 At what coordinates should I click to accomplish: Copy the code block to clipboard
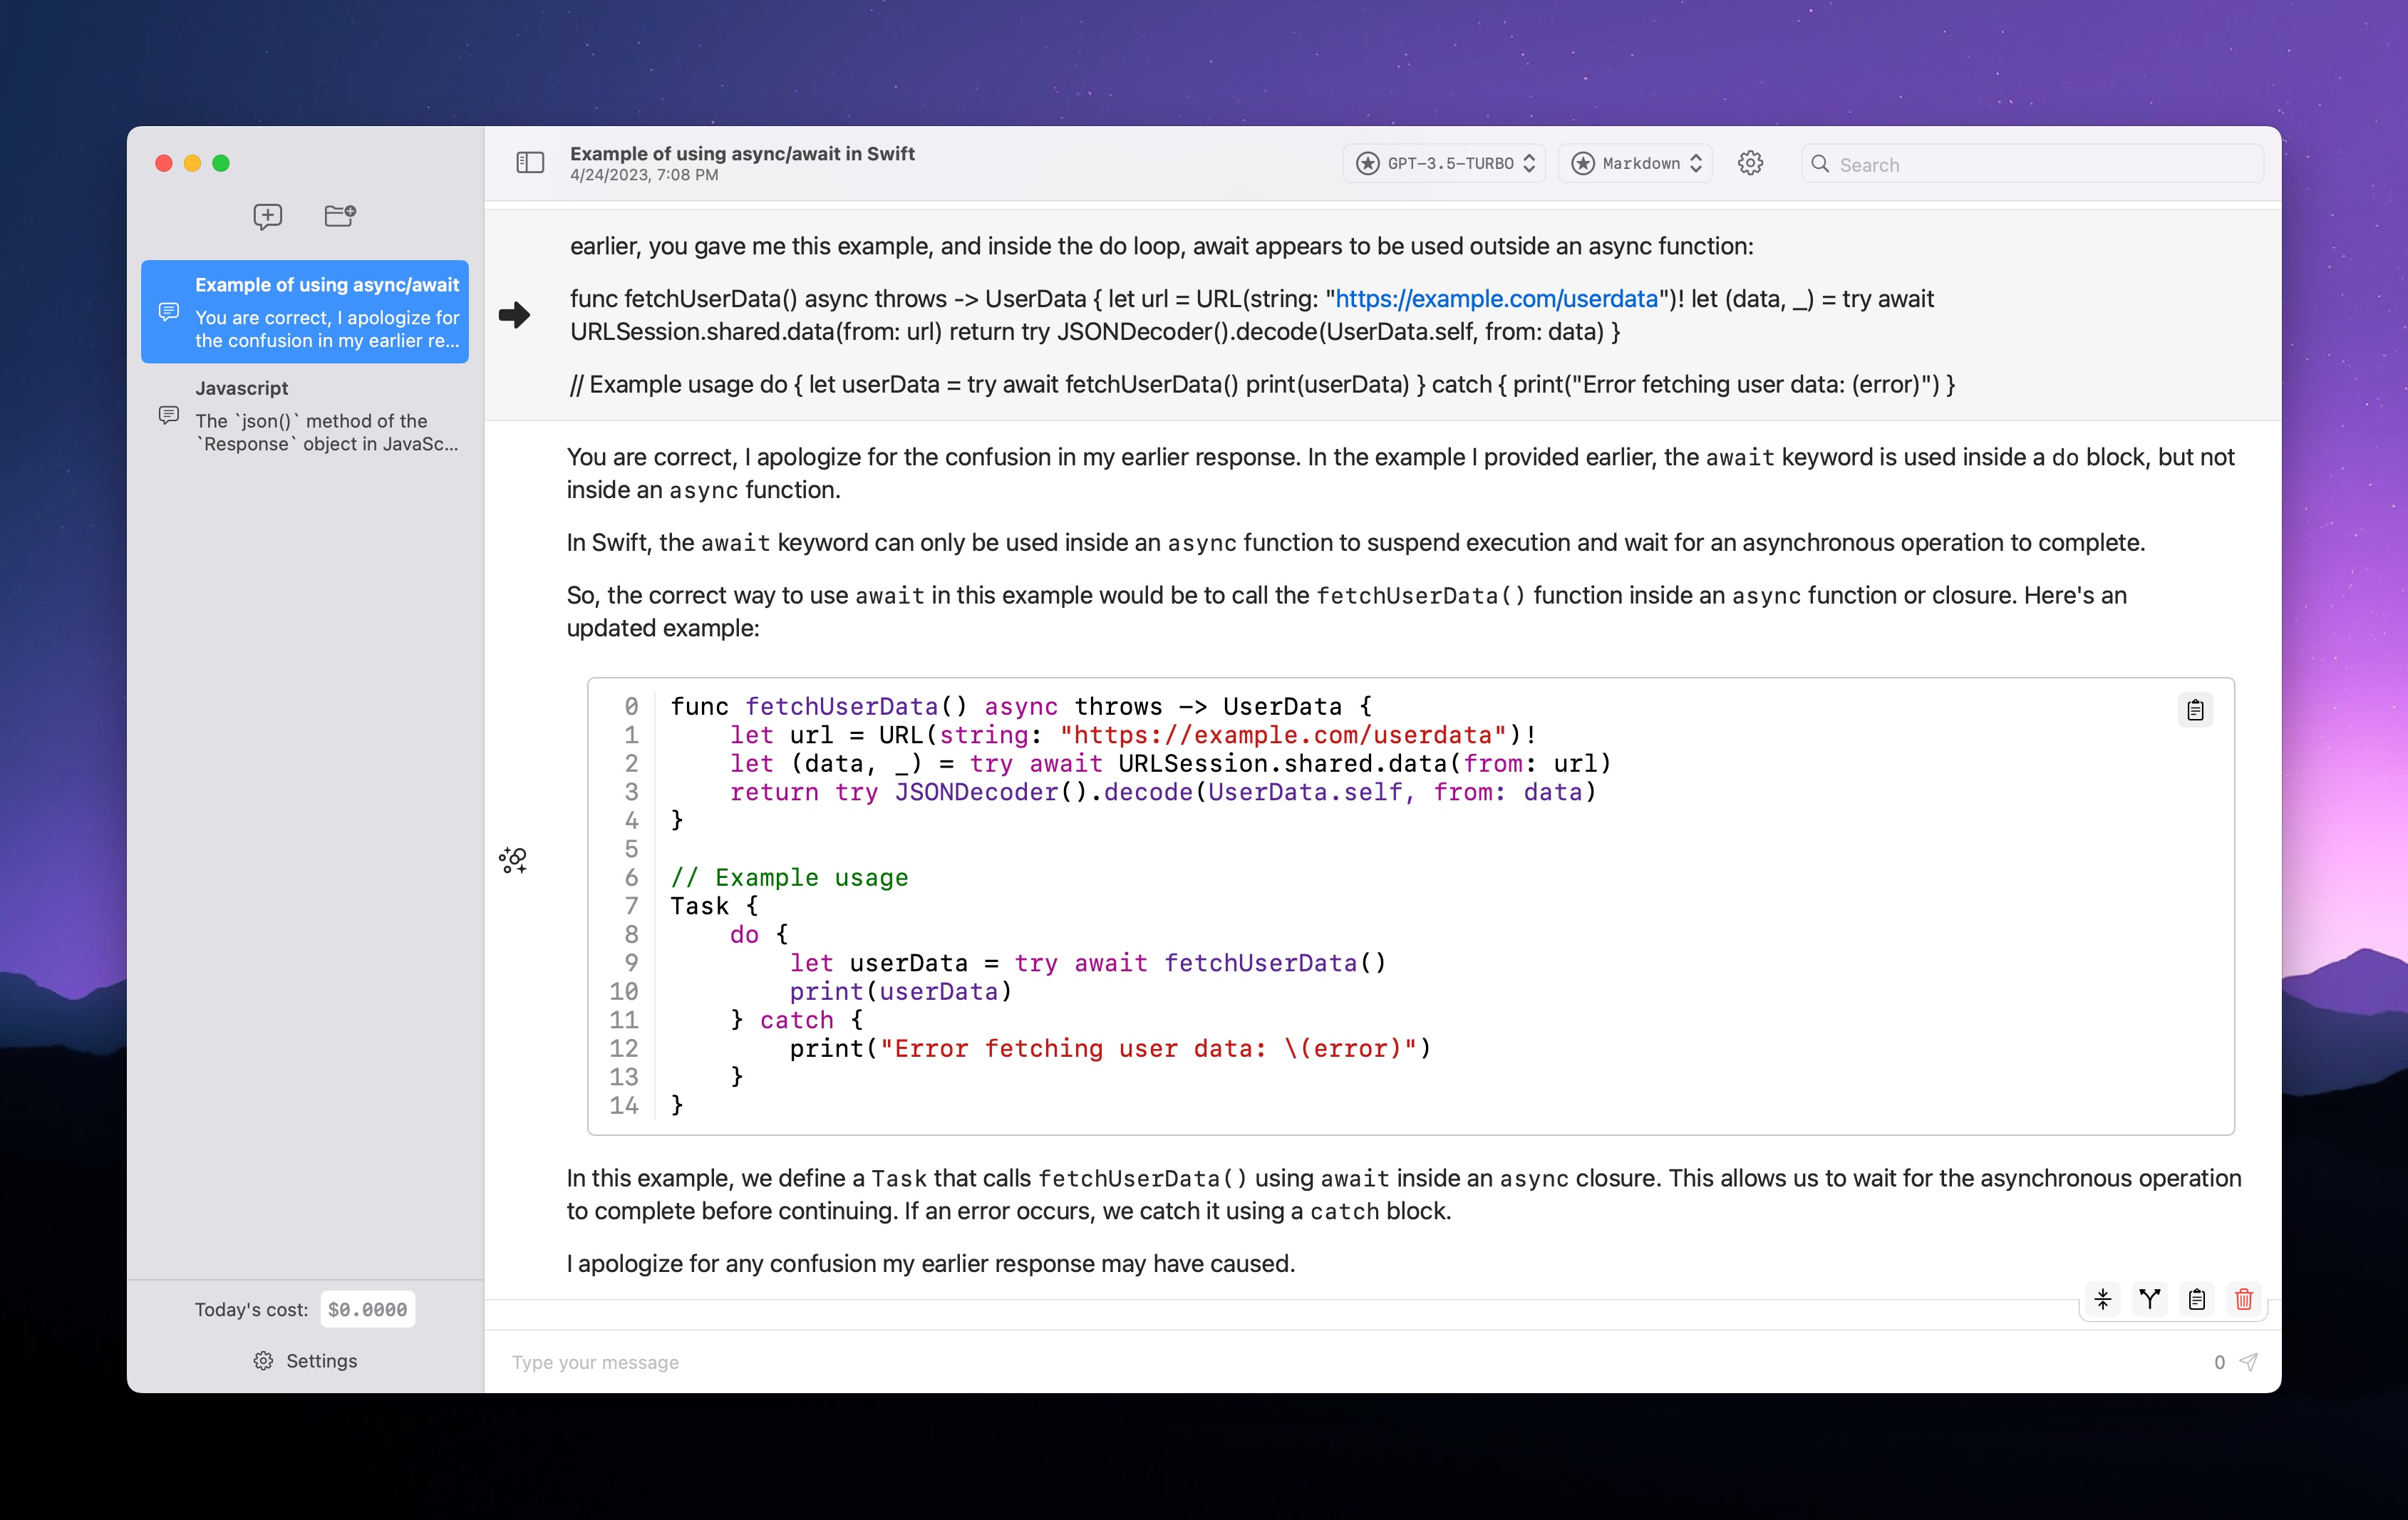[2195, 710]
